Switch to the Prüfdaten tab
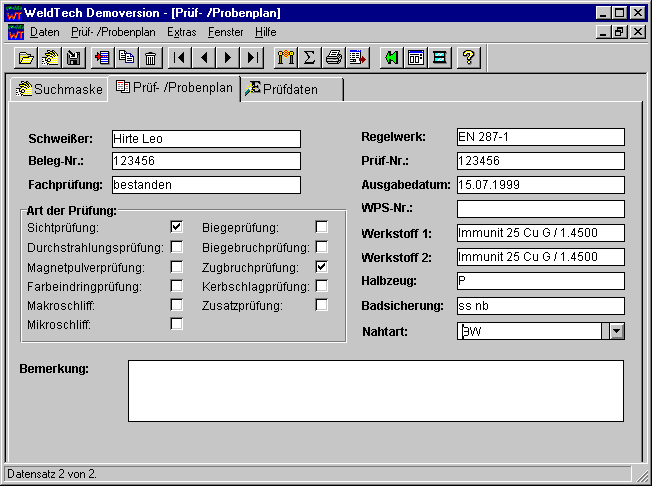The height and width of the screenshot is (486, 652). click(294, 89)
